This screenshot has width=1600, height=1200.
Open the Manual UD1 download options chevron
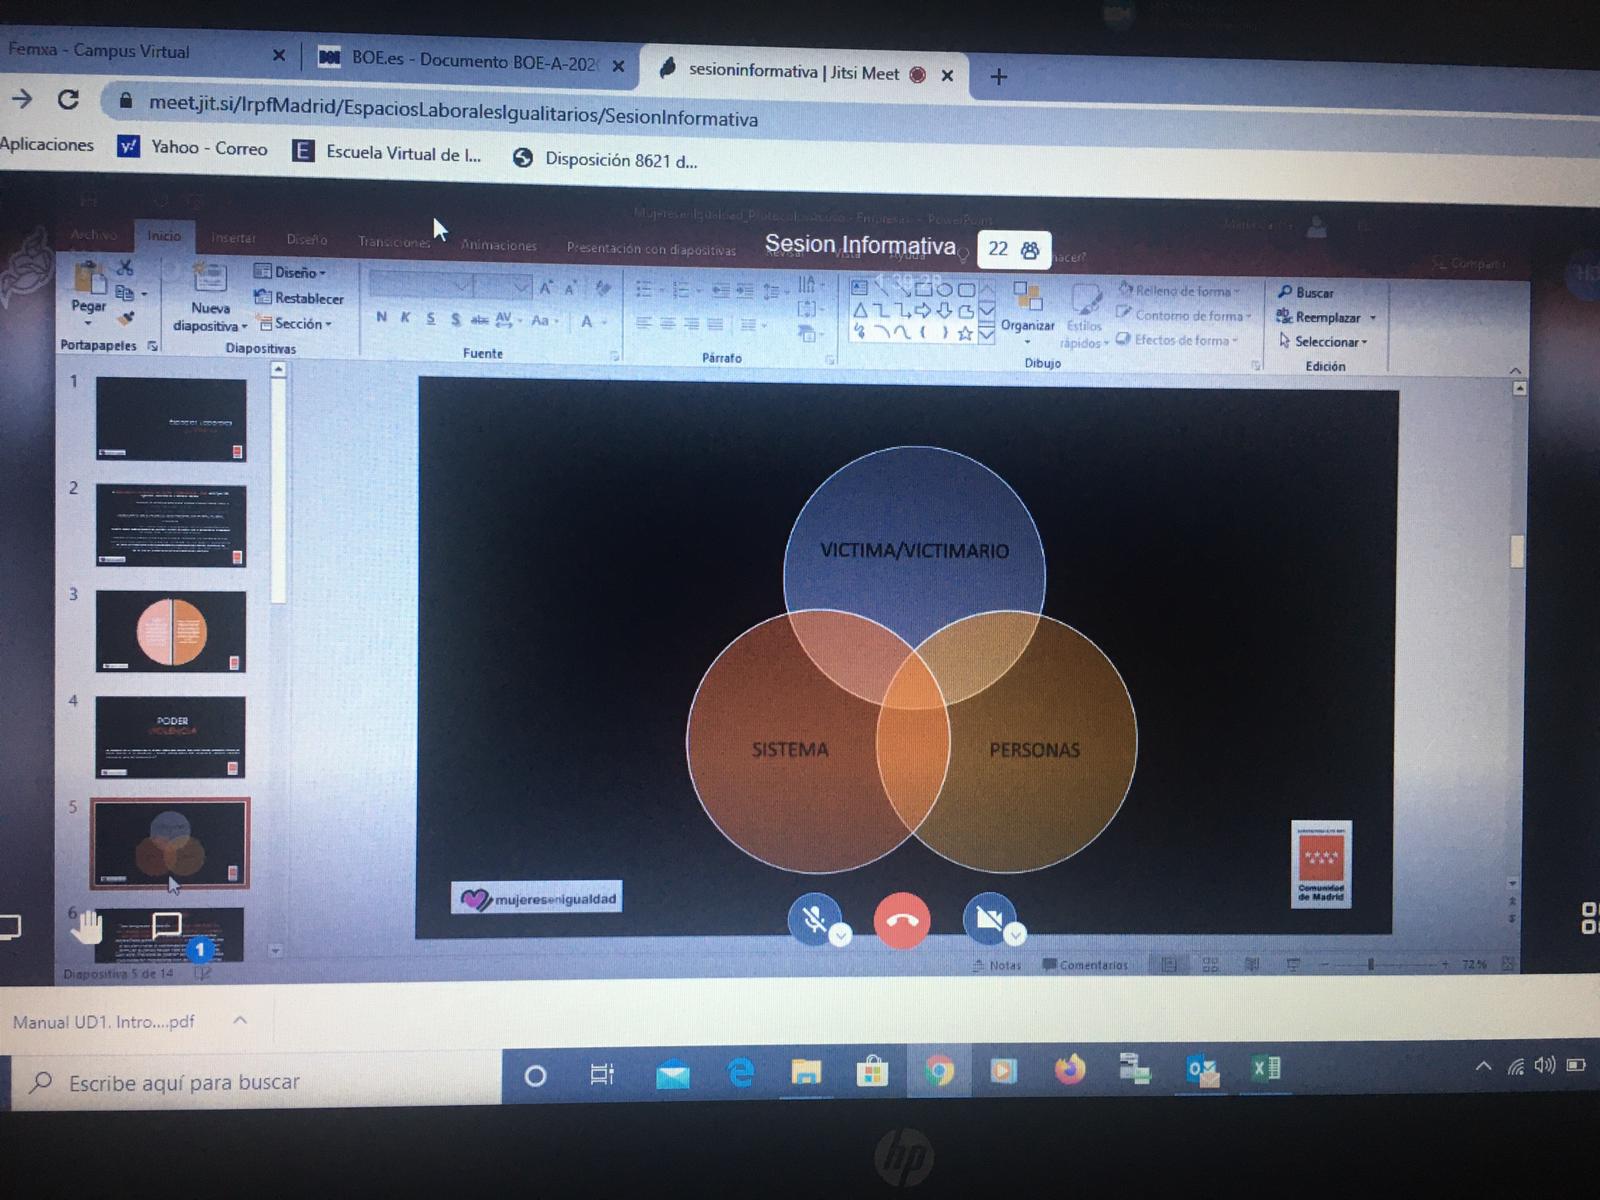tap(240, 1020)
